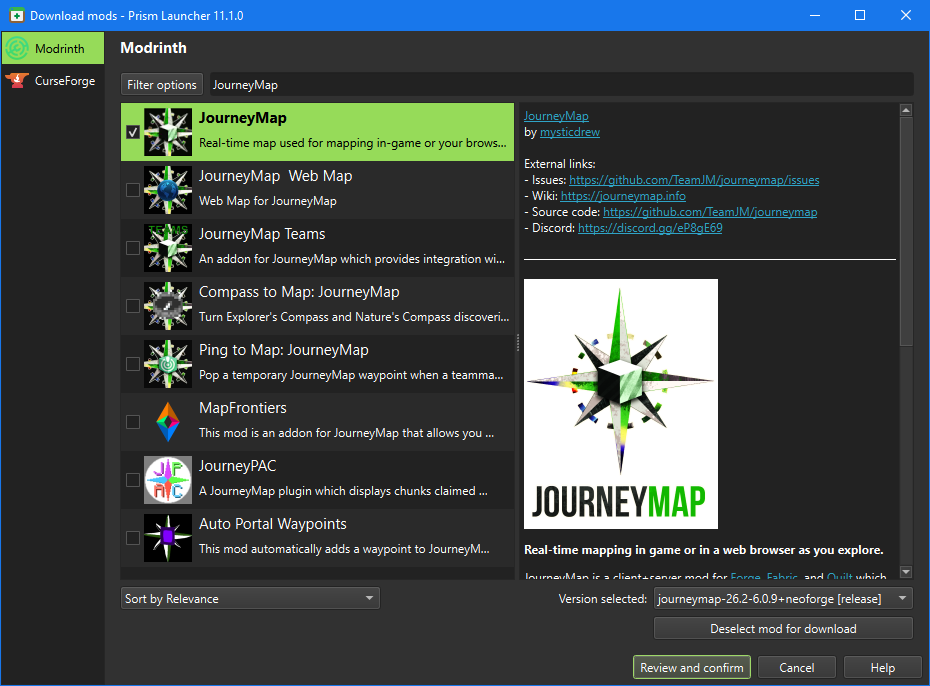
Task: Select the Compass to Map: JourneyMap title
Action: tap(300, 292)
